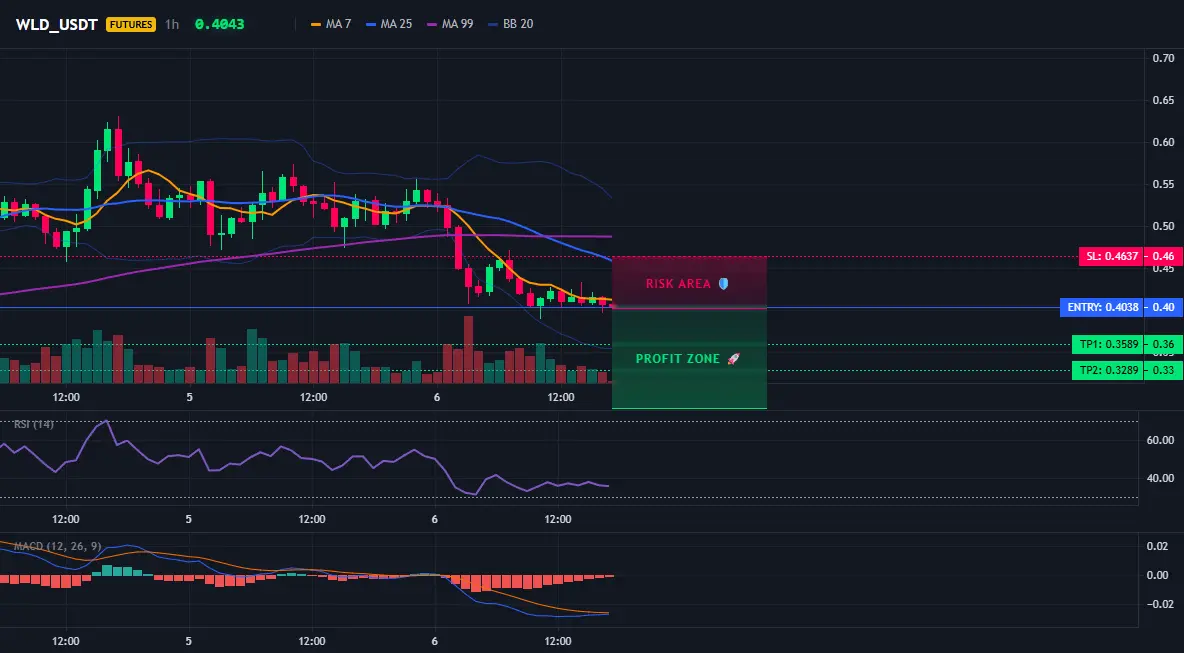Click the FUTURES badge
1184x653 pixels.
pyautogui.click(x=131, y=24)
